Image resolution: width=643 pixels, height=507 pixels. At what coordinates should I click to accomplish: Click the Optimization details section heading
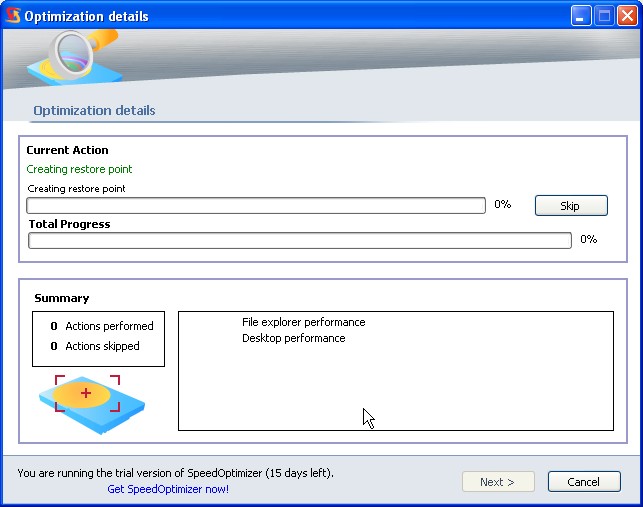[94, 110]
